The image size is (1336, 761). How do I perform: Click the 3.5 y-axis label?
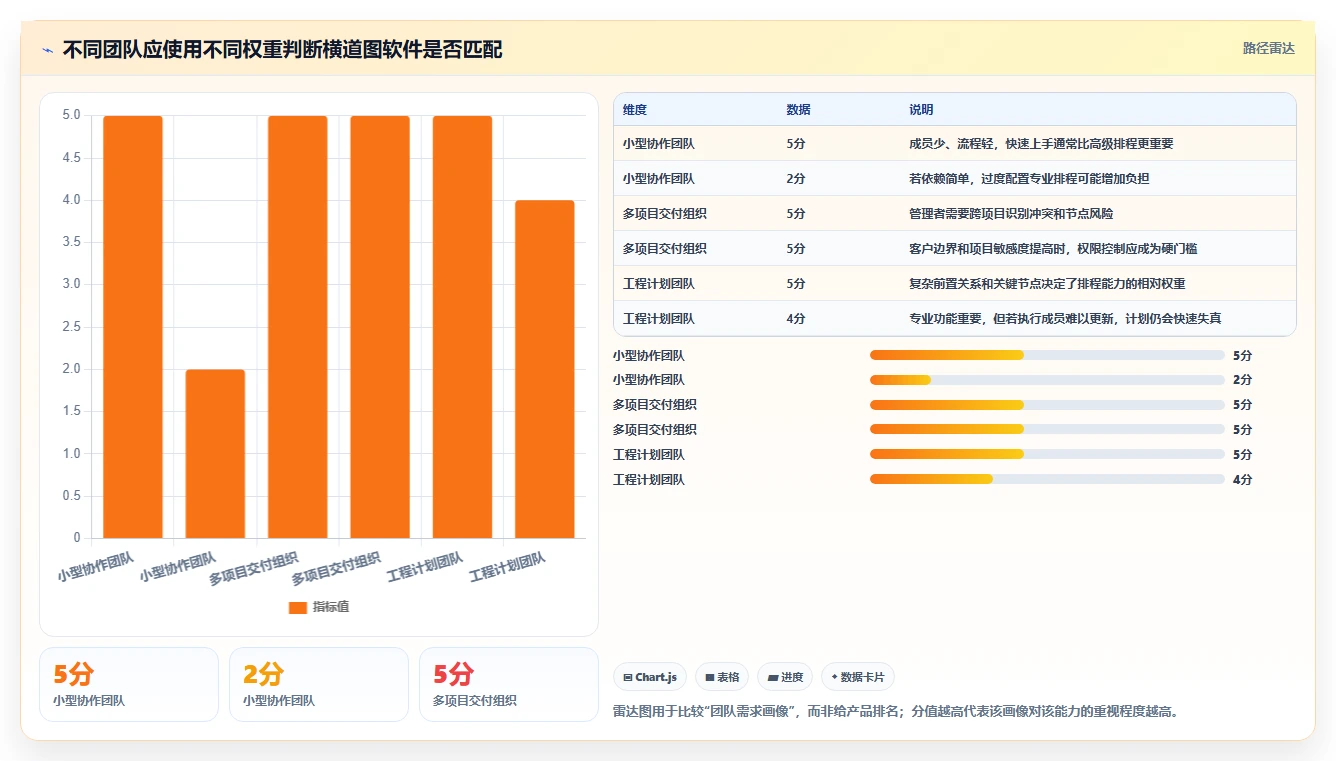[x=71, y=242]
